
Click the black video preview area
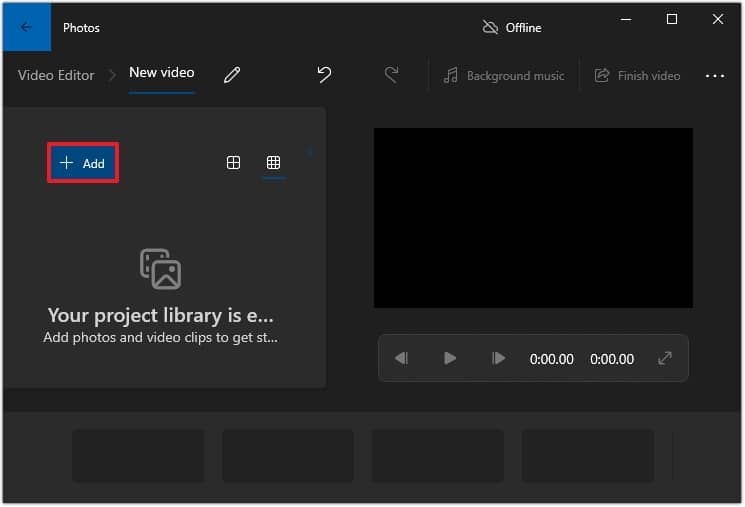[x=533, y=218]
